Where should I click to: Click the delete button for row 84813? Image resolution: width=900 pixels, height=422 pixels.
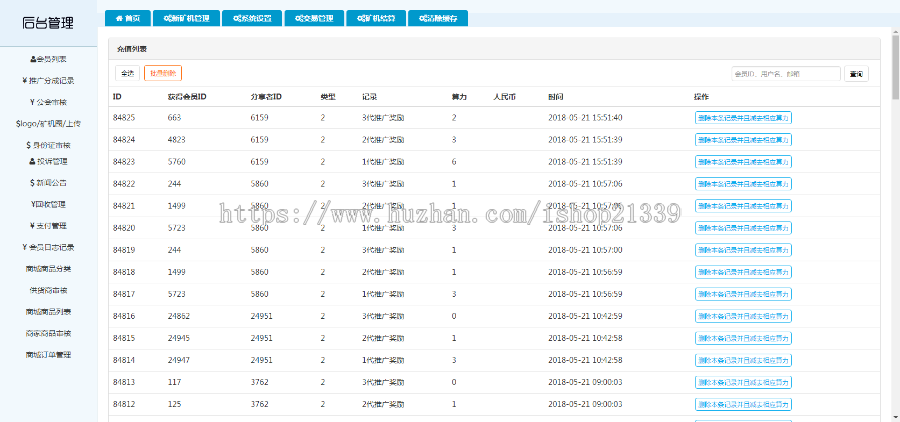point(743,382)
